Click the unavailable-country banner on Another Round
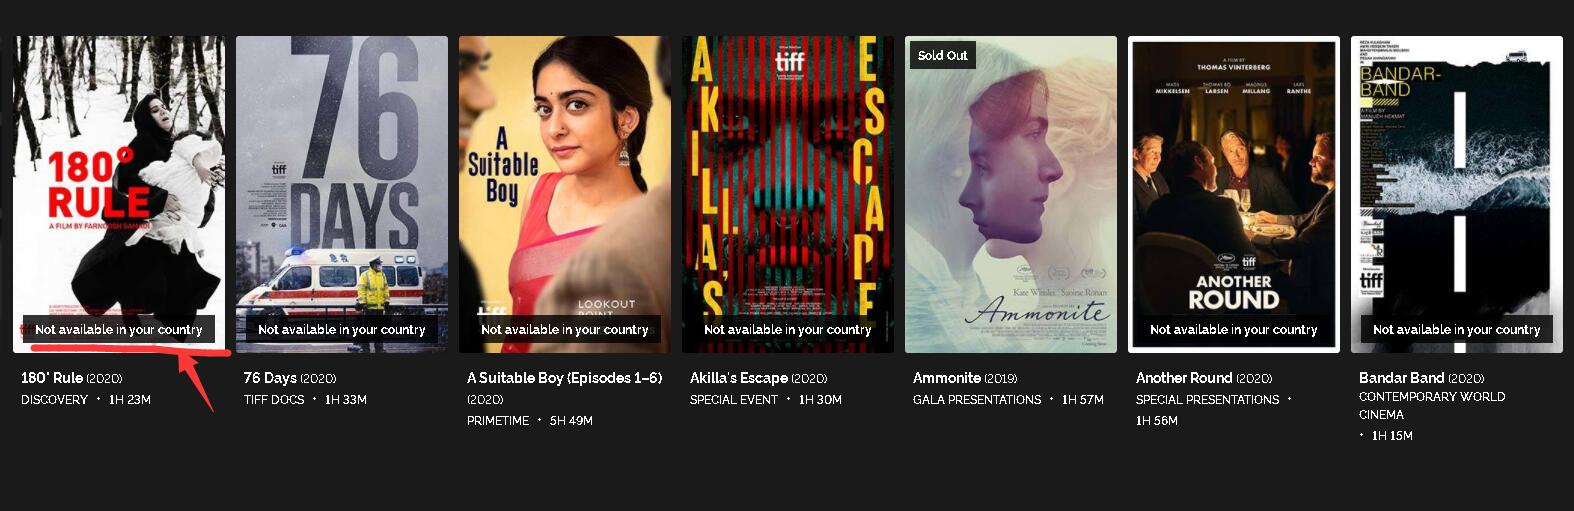This screenshot has width=1574, height=511. coord(1234,329)
